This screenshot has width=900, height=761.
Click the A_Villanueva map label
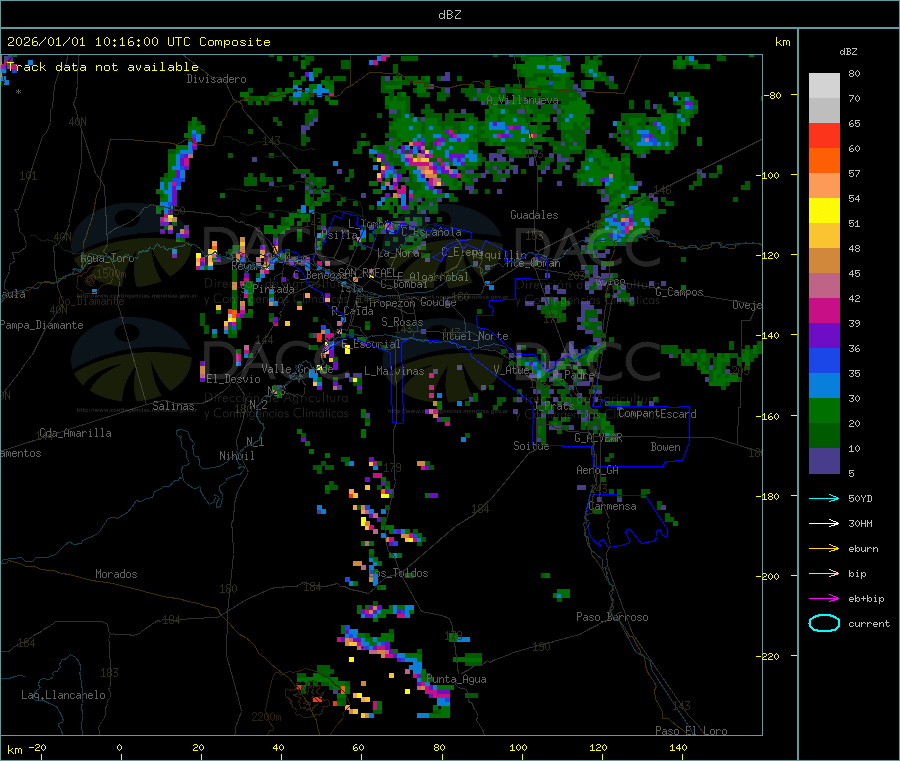tap(522, 100)
